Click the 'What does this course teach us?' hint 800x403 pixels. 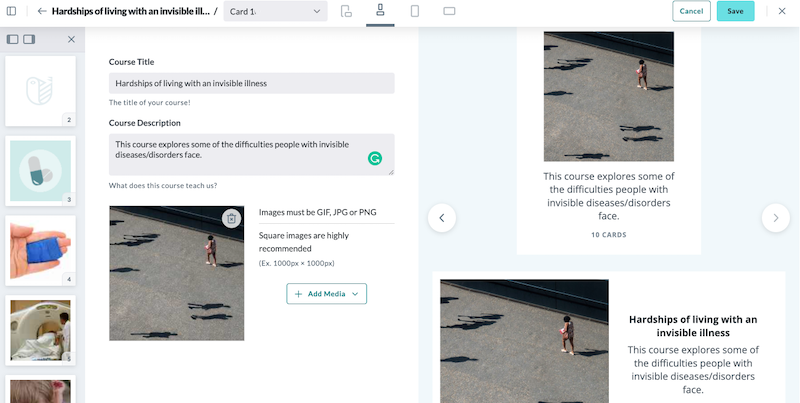pos(163,186)
